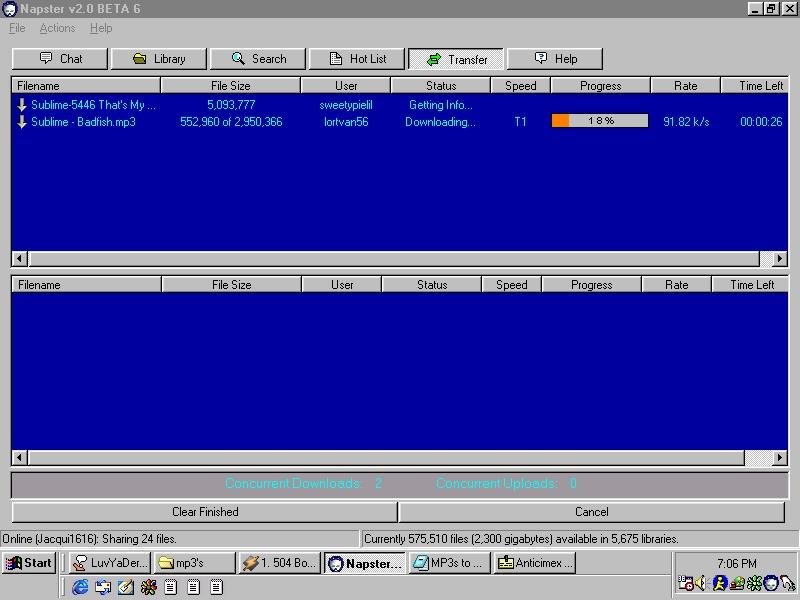Screen dimensions: 800x600
Task: Switch to the Library tab
Action: pos(158,59)
